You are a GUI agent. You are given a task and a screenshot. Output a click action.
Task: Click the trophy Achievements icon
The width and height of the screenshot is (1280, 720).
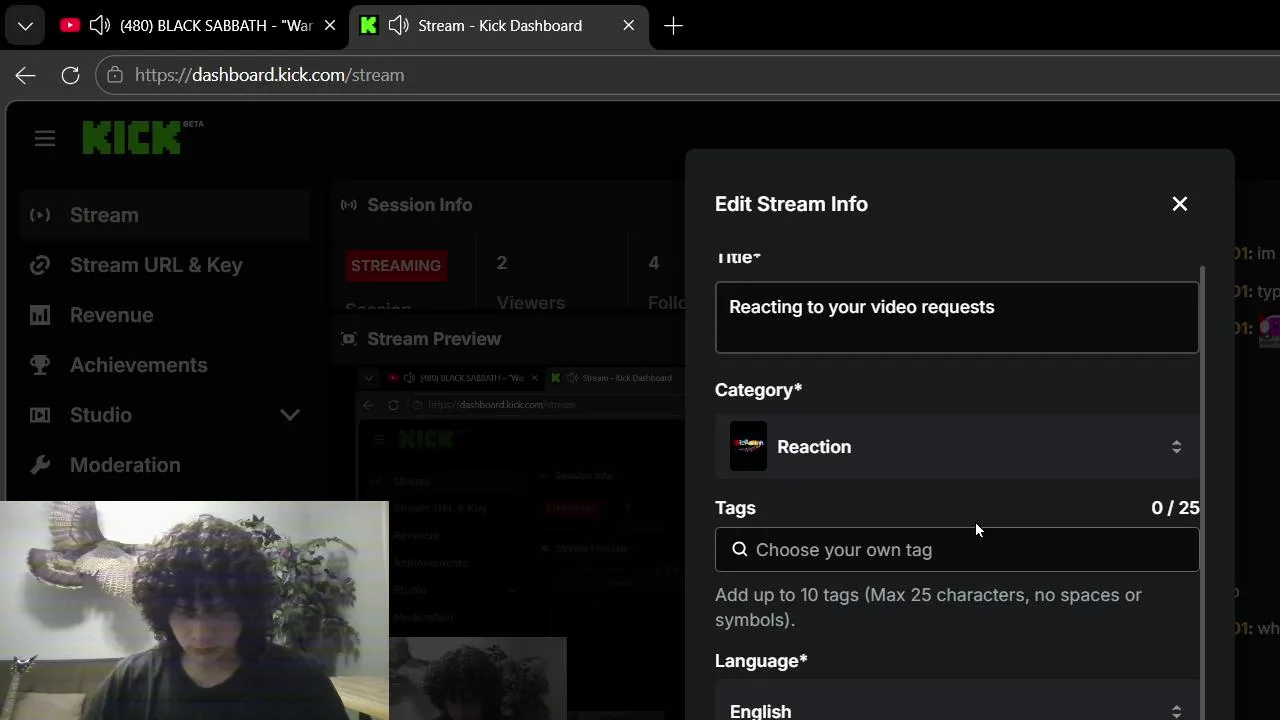click(x=40, y=365)
